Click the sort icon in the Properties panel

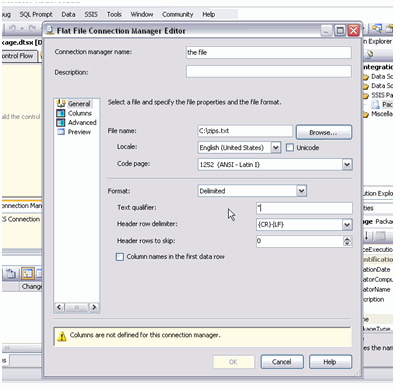click(366, 236)
